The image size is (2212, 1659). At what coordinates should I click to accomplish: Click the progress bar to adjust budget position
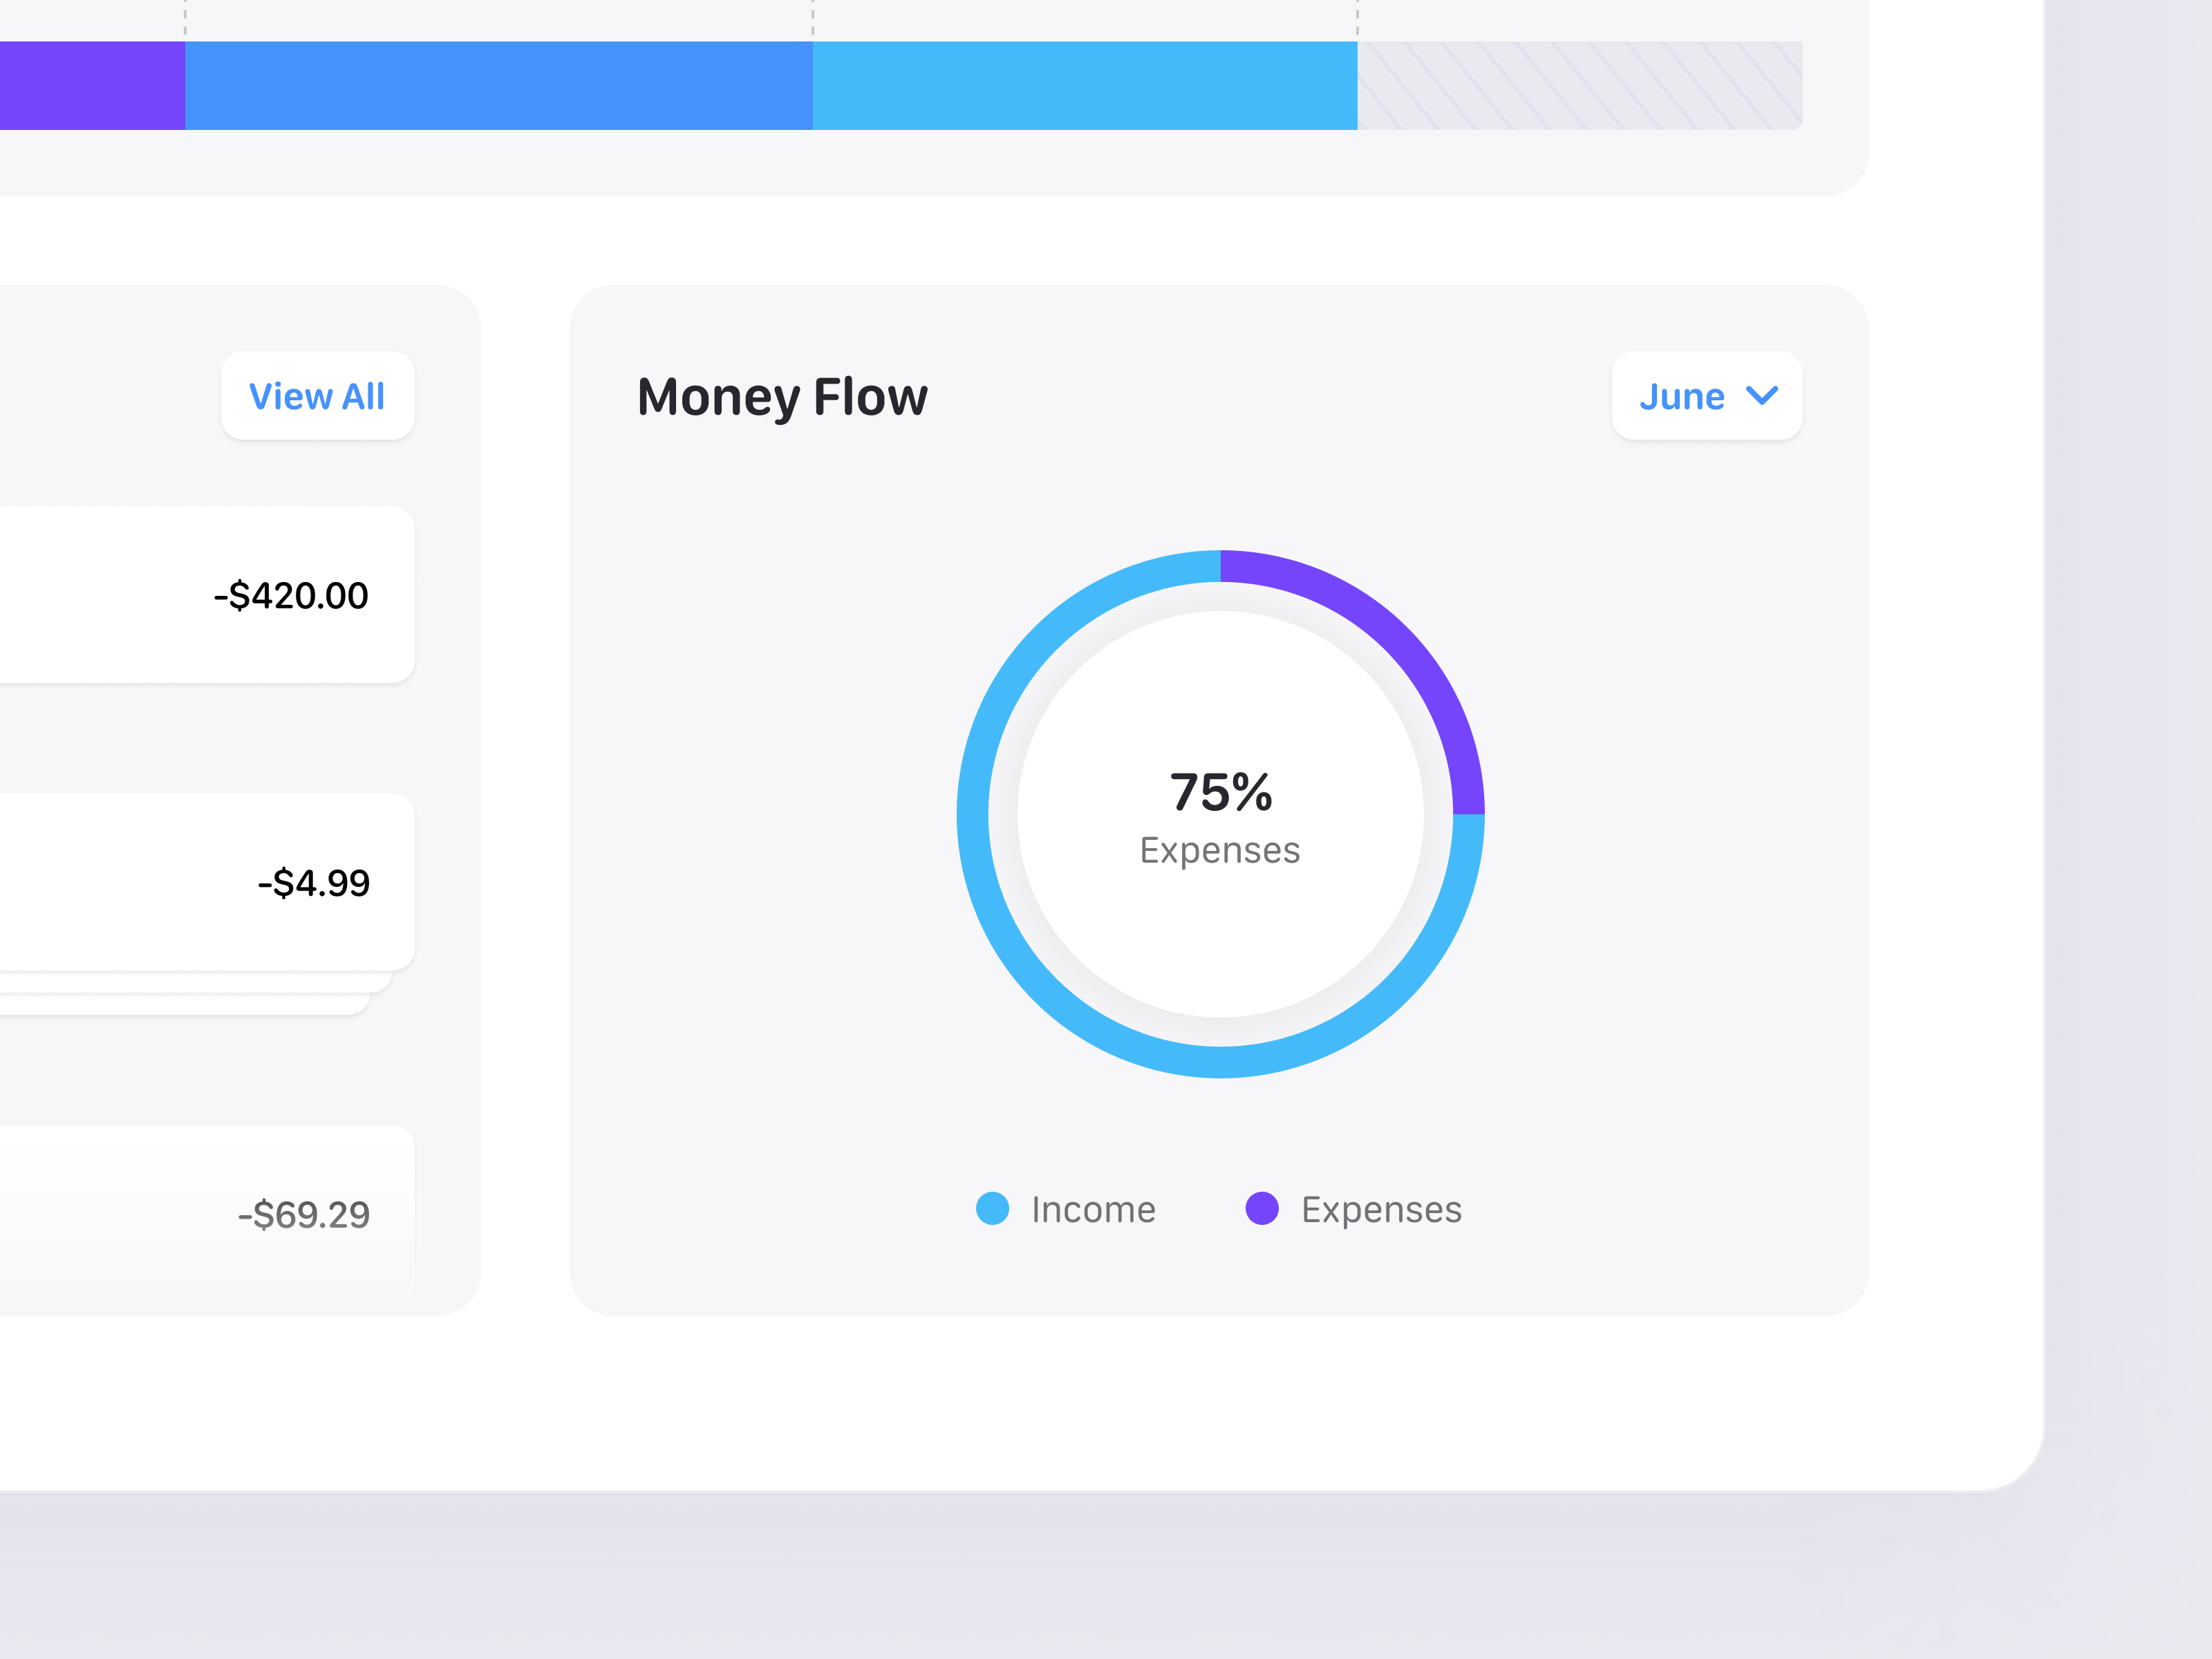[900, 87]
